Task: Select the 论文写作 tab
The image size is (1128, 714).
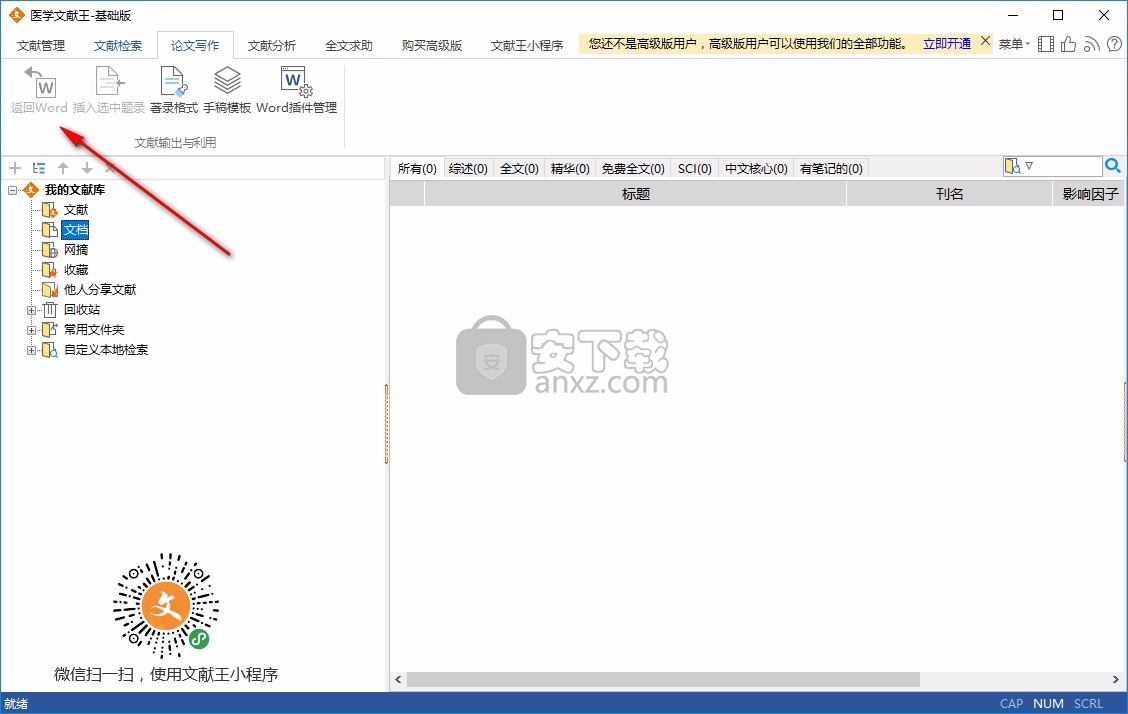Action: (x=195, y=45)
